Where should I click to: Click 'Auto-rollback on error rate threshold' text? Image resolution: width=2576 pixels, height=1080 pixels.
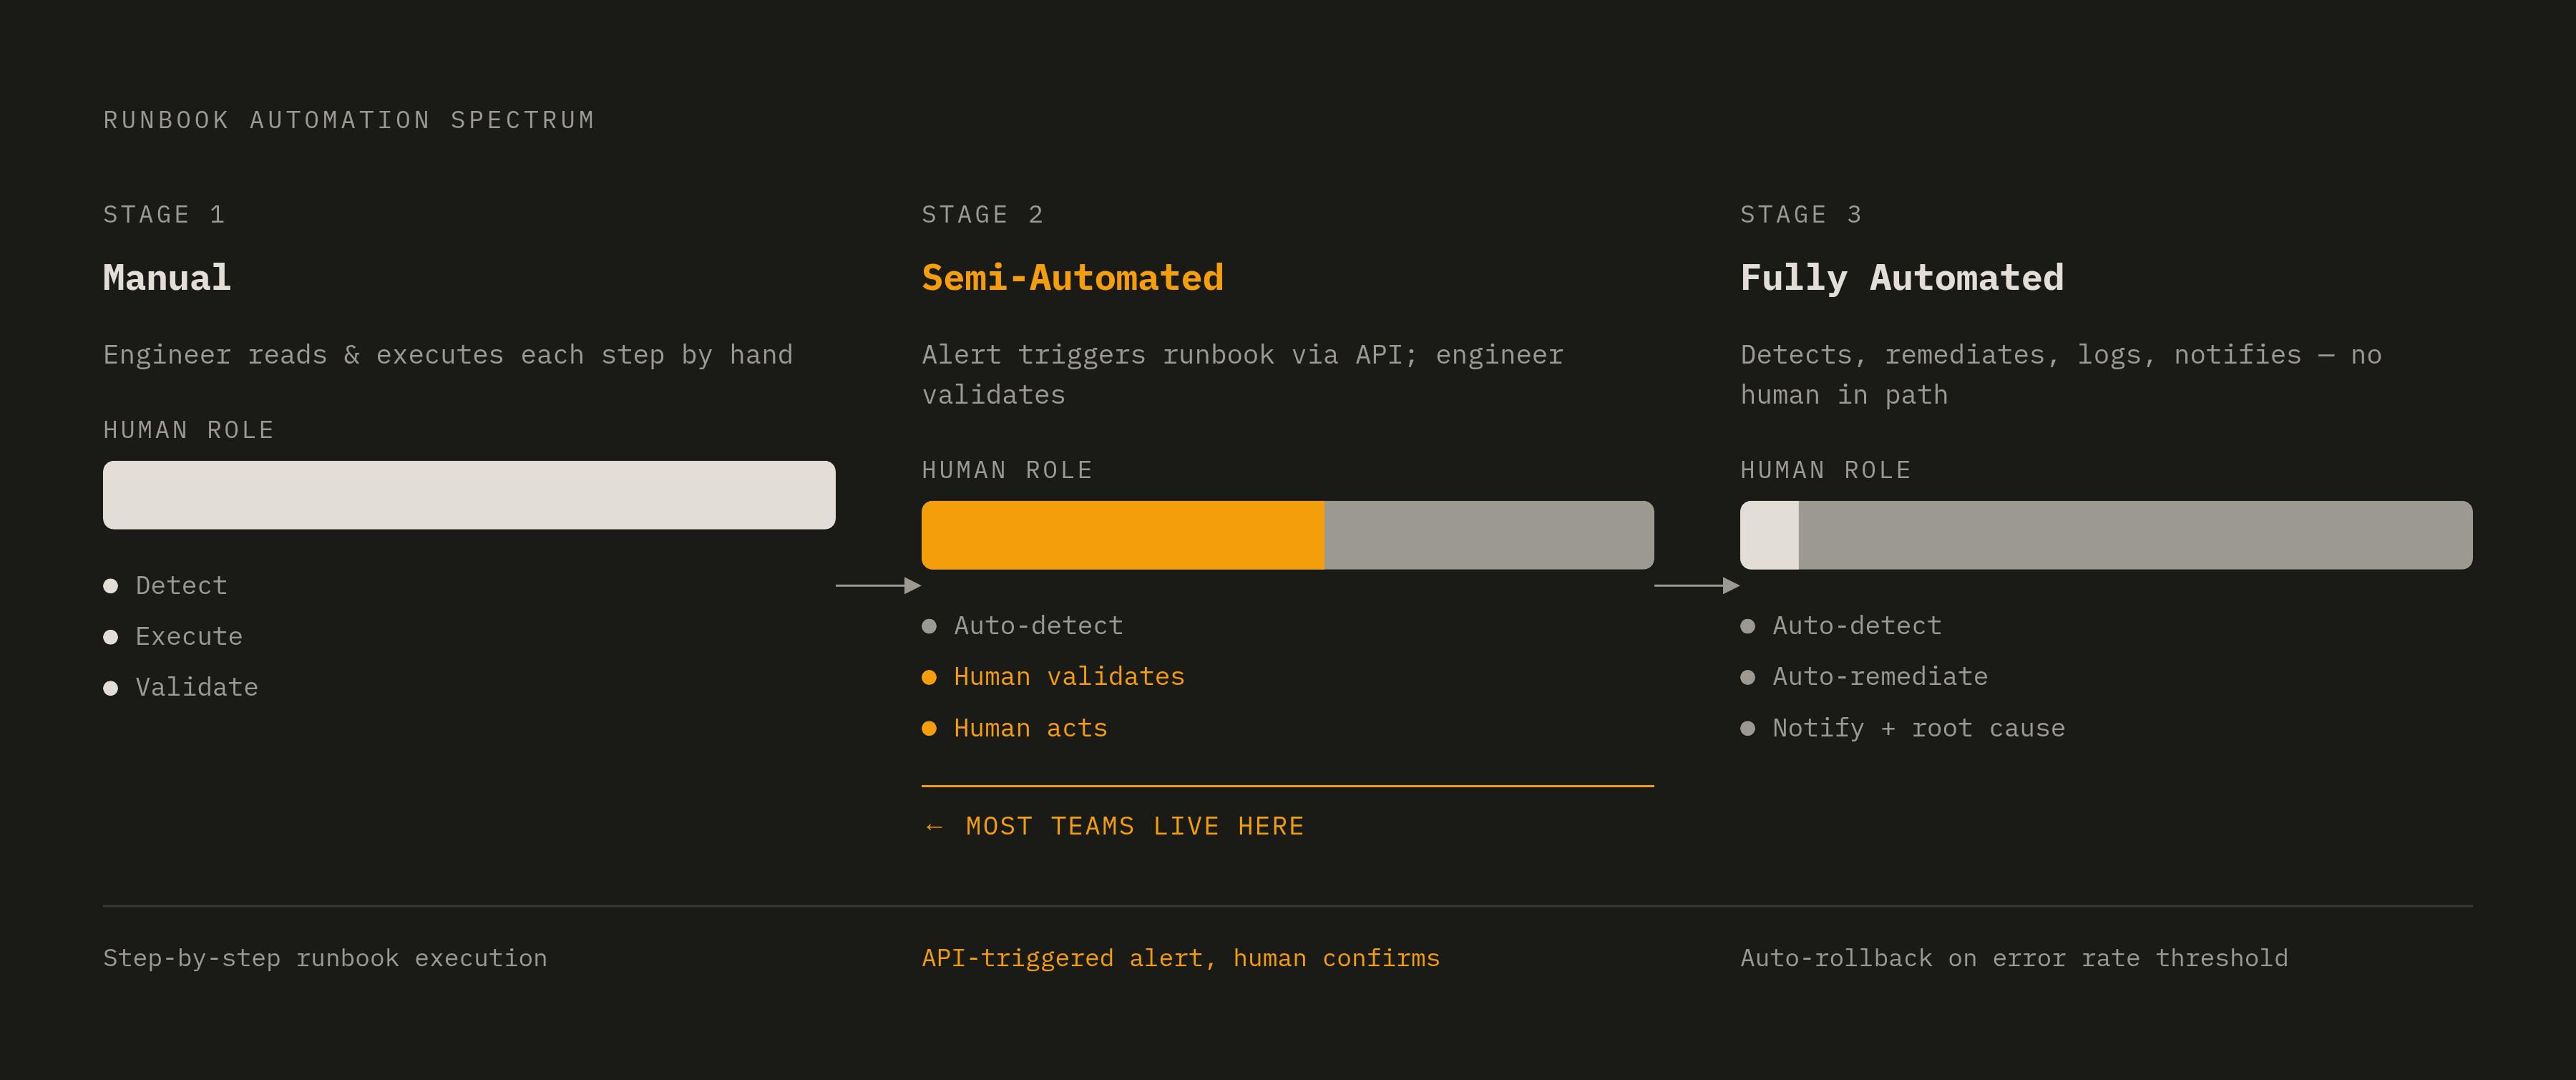click(2014, 958)
